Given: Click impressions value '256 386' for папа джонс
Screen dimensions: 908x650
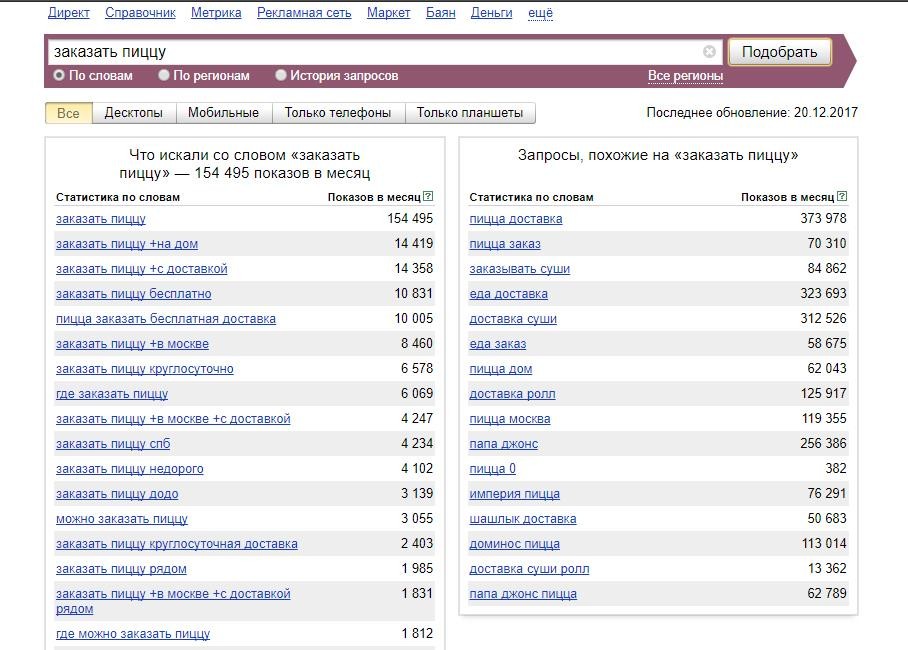Looking at the screenshot, I should click(823, 443).
